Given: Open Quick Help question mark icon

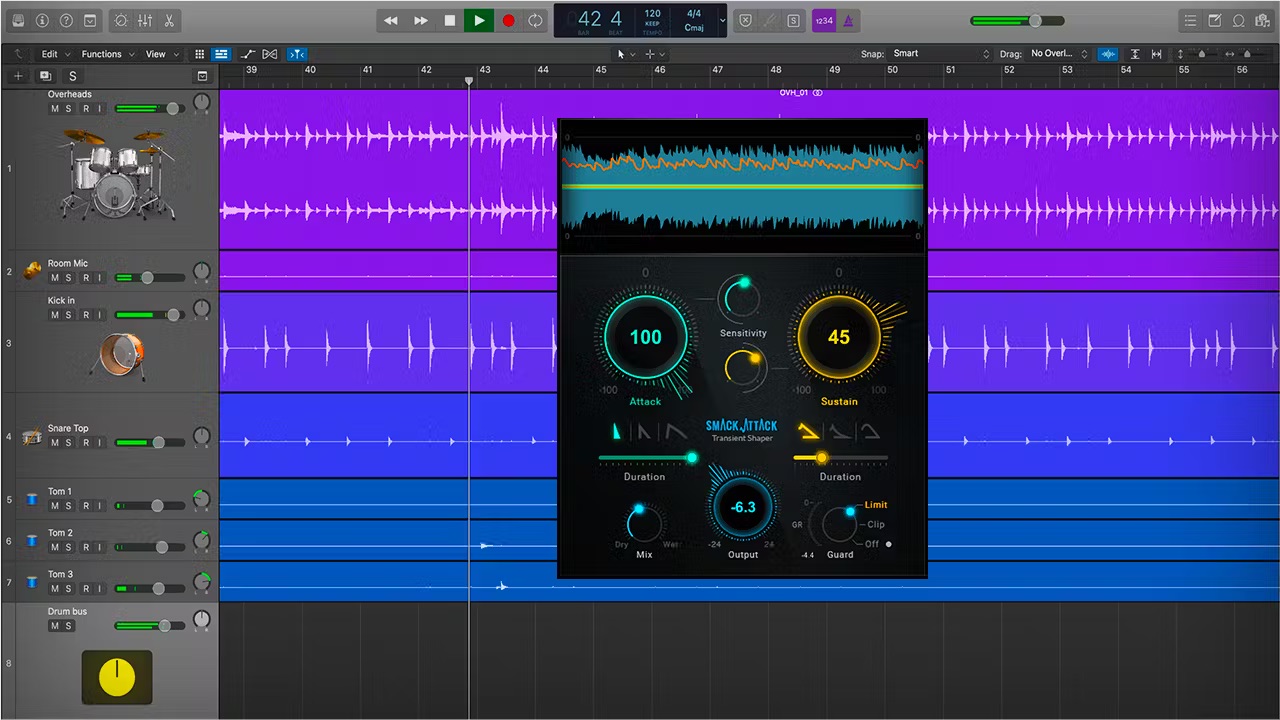Looking at the screenshot, I should tap(66, 20).
